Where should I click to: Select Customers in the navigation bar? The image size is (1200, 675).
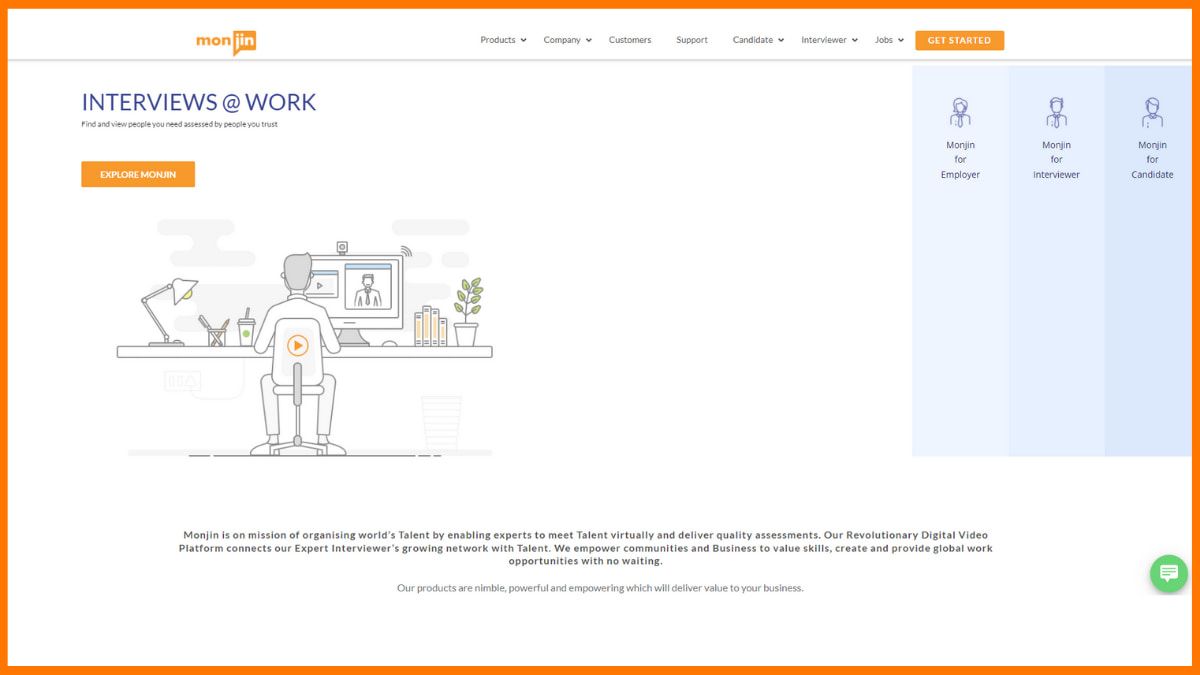coord(630,40)
